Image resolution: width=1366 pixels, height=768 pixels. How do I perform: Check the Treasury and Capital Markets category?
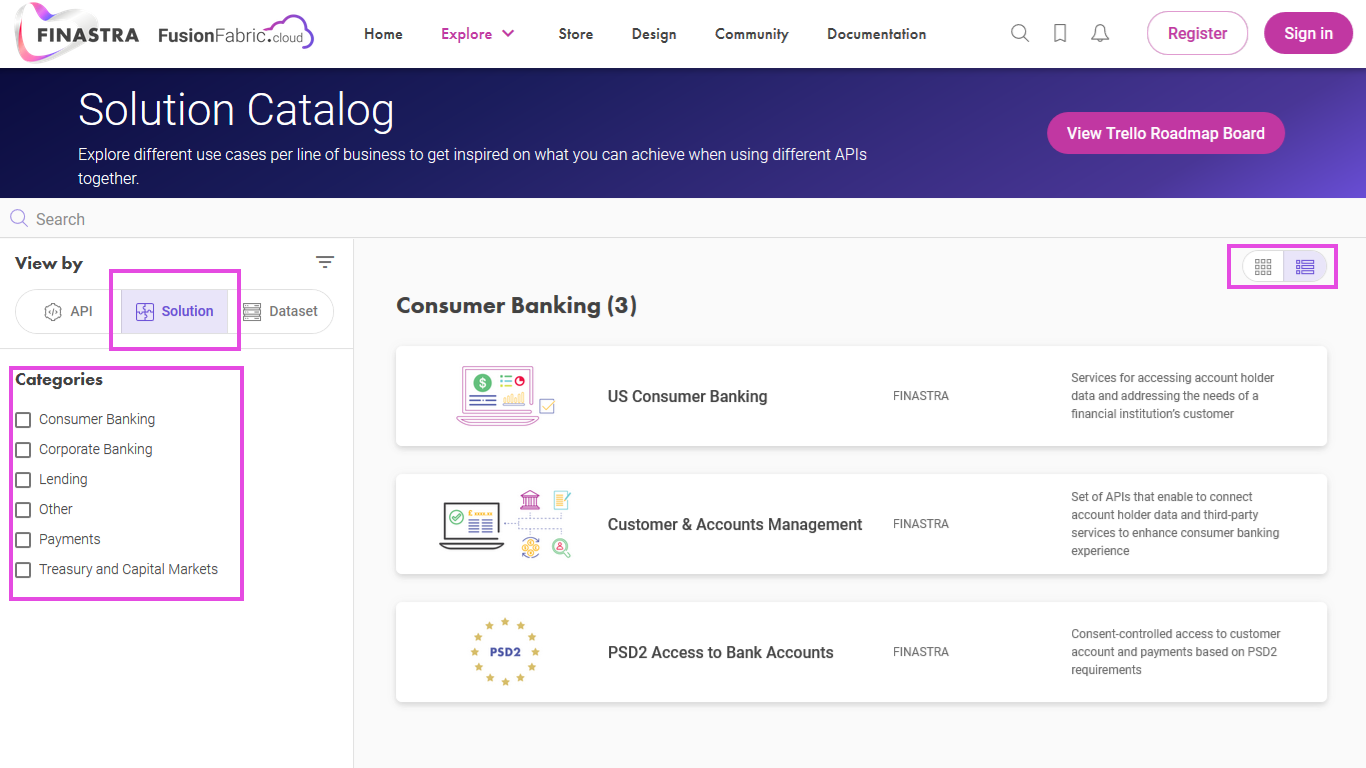pyautogui.click(x=23, y=570)
